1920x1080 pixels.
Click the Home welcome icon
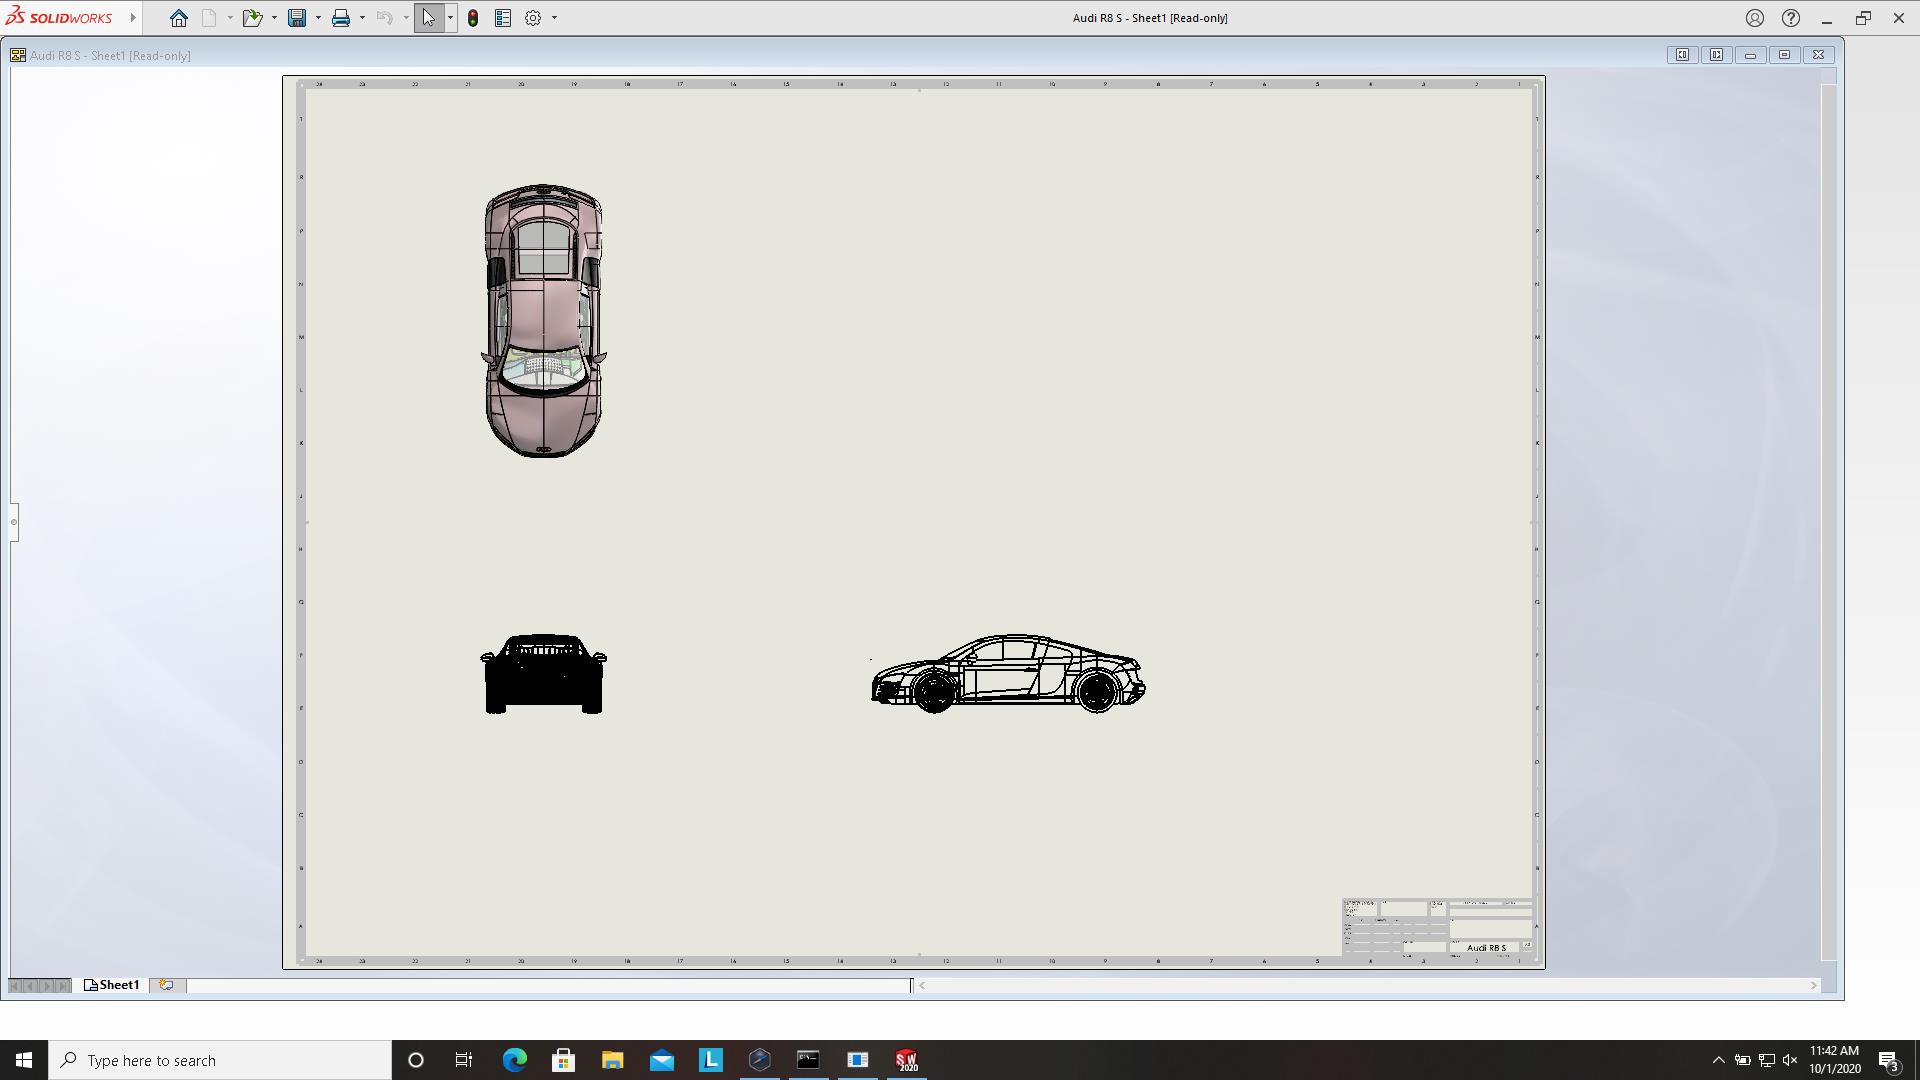coord(178,18)
